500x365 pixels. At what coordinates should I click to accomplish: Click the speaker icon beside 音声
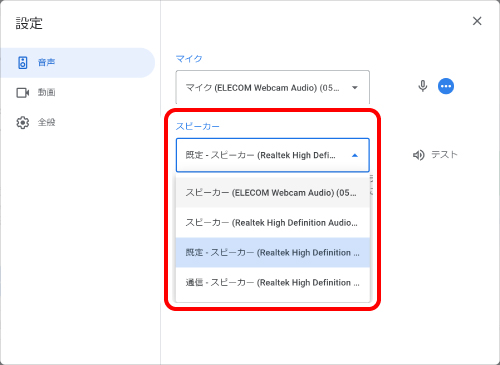[23, 63]
